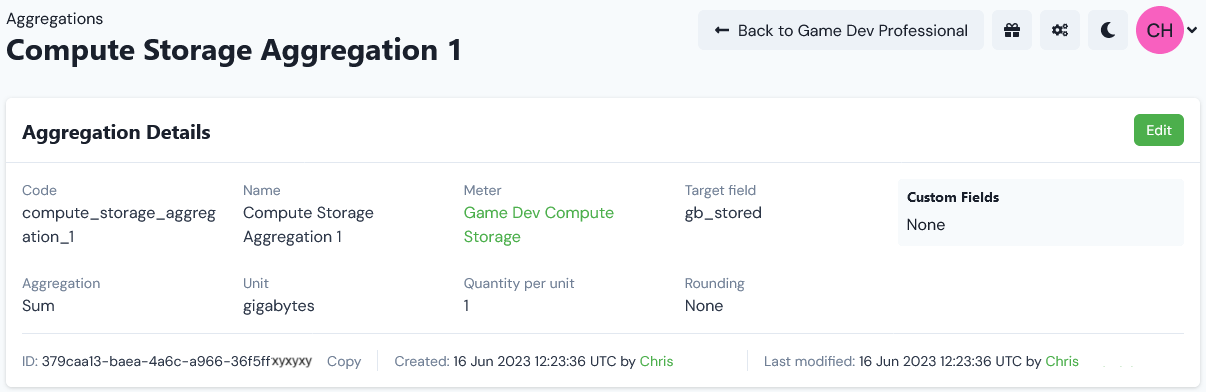The height and width of the screenshot is (392, 1206).
Task: Open the Chris link next to Created
Action: point(656,361)
